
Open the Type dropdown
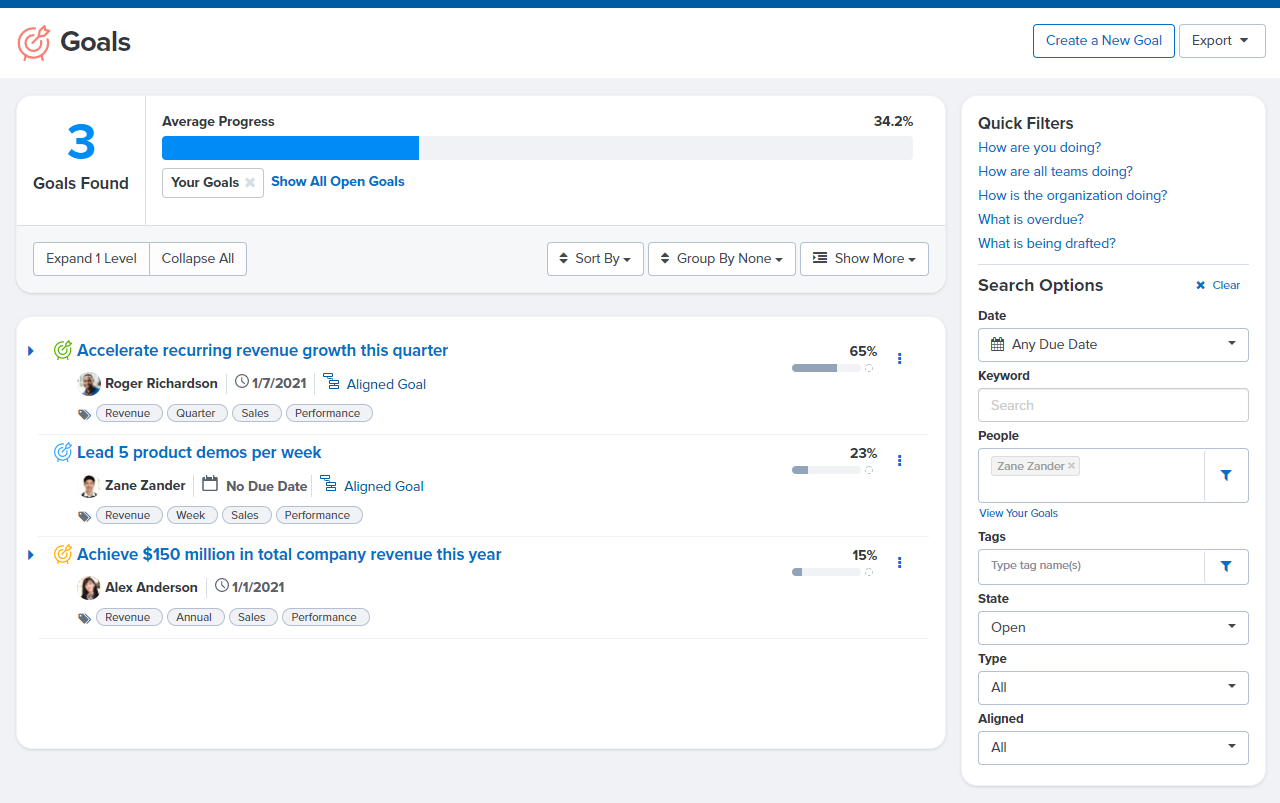pyautogui.click(x=1113, y=688)
